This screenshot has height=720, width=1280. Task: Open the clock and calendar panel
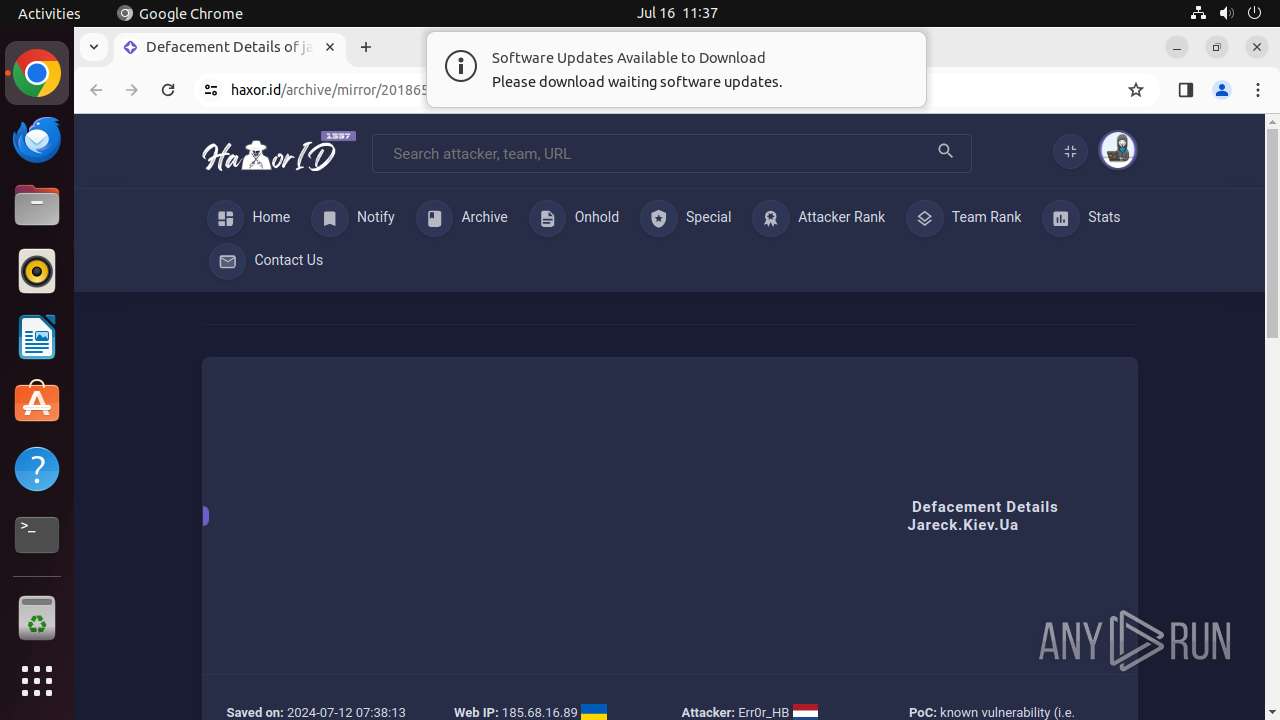pos(677,13)
